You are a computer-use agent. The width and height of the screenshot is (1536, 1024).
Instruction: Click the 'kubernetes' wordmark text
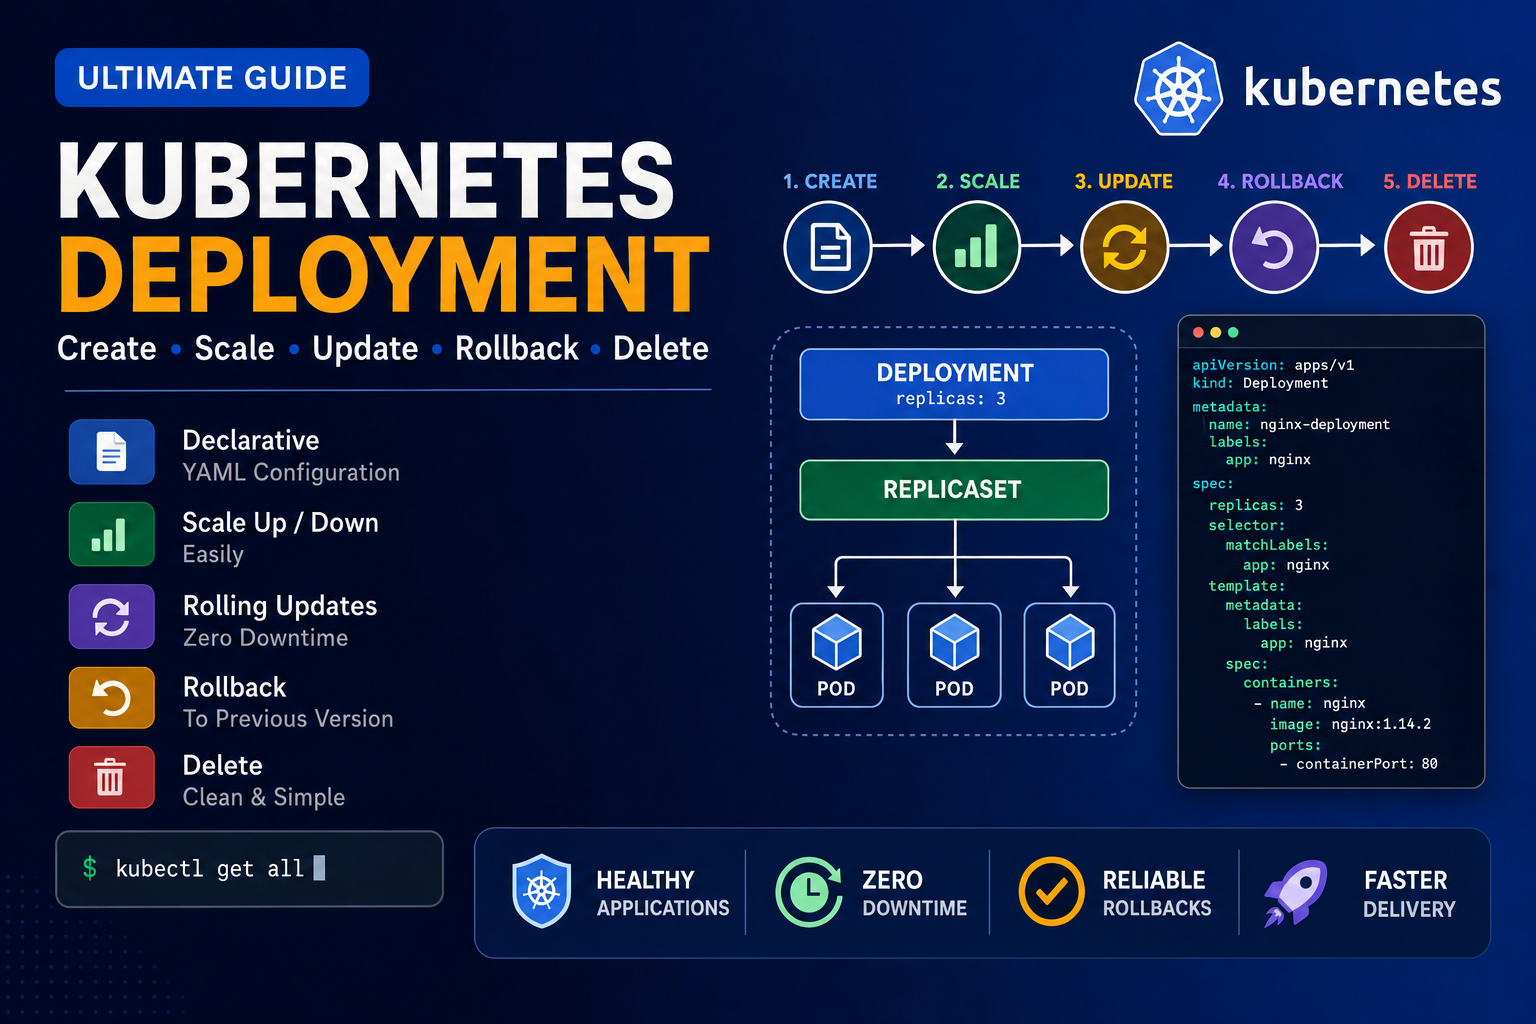[1372, 88]
